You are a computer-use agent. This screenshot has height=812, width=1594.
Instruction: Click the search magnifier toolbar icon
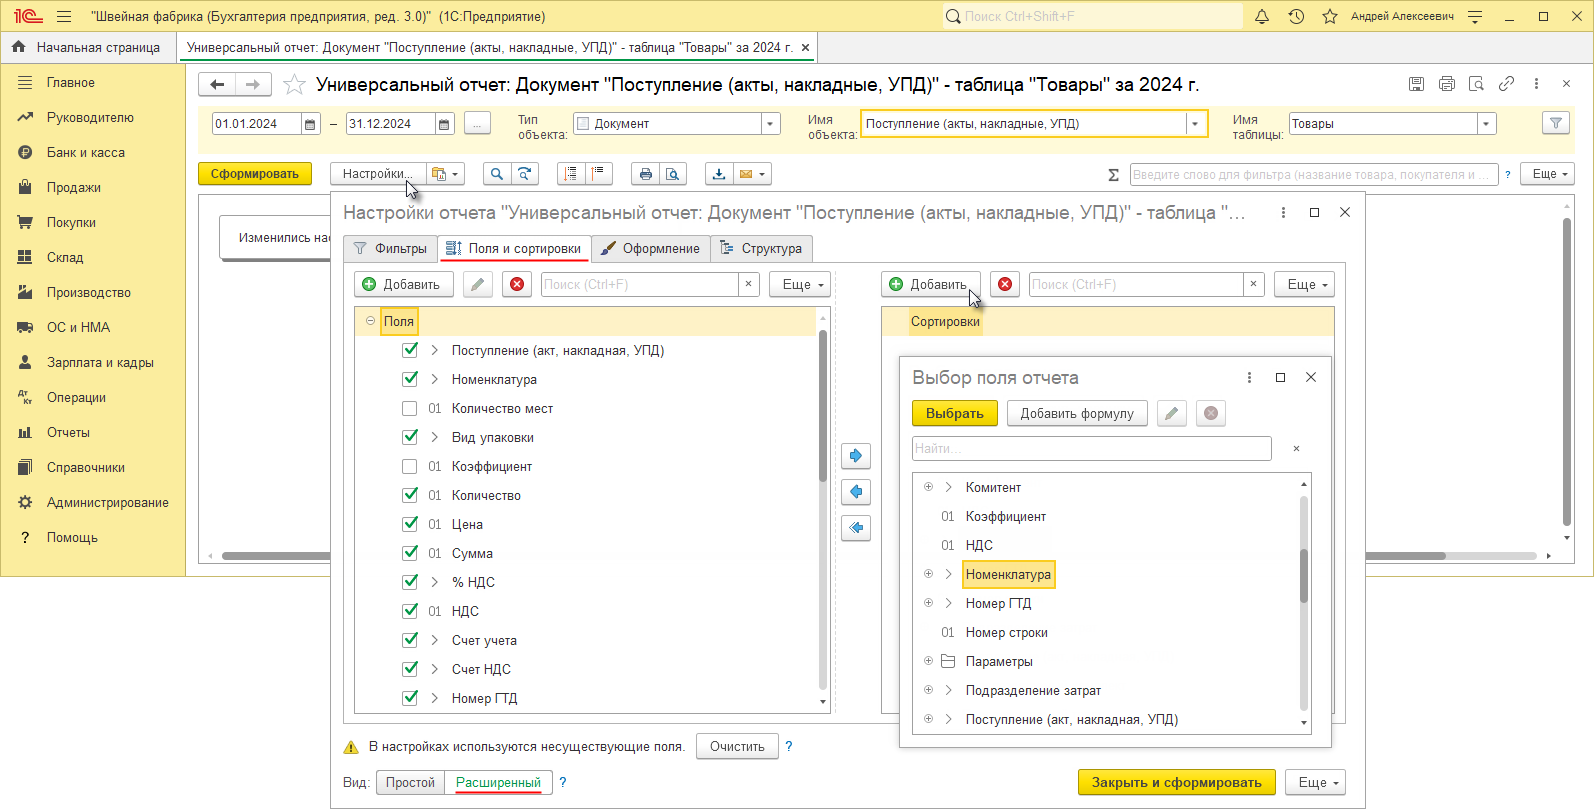pyautogui.click(x=496, y=174)
